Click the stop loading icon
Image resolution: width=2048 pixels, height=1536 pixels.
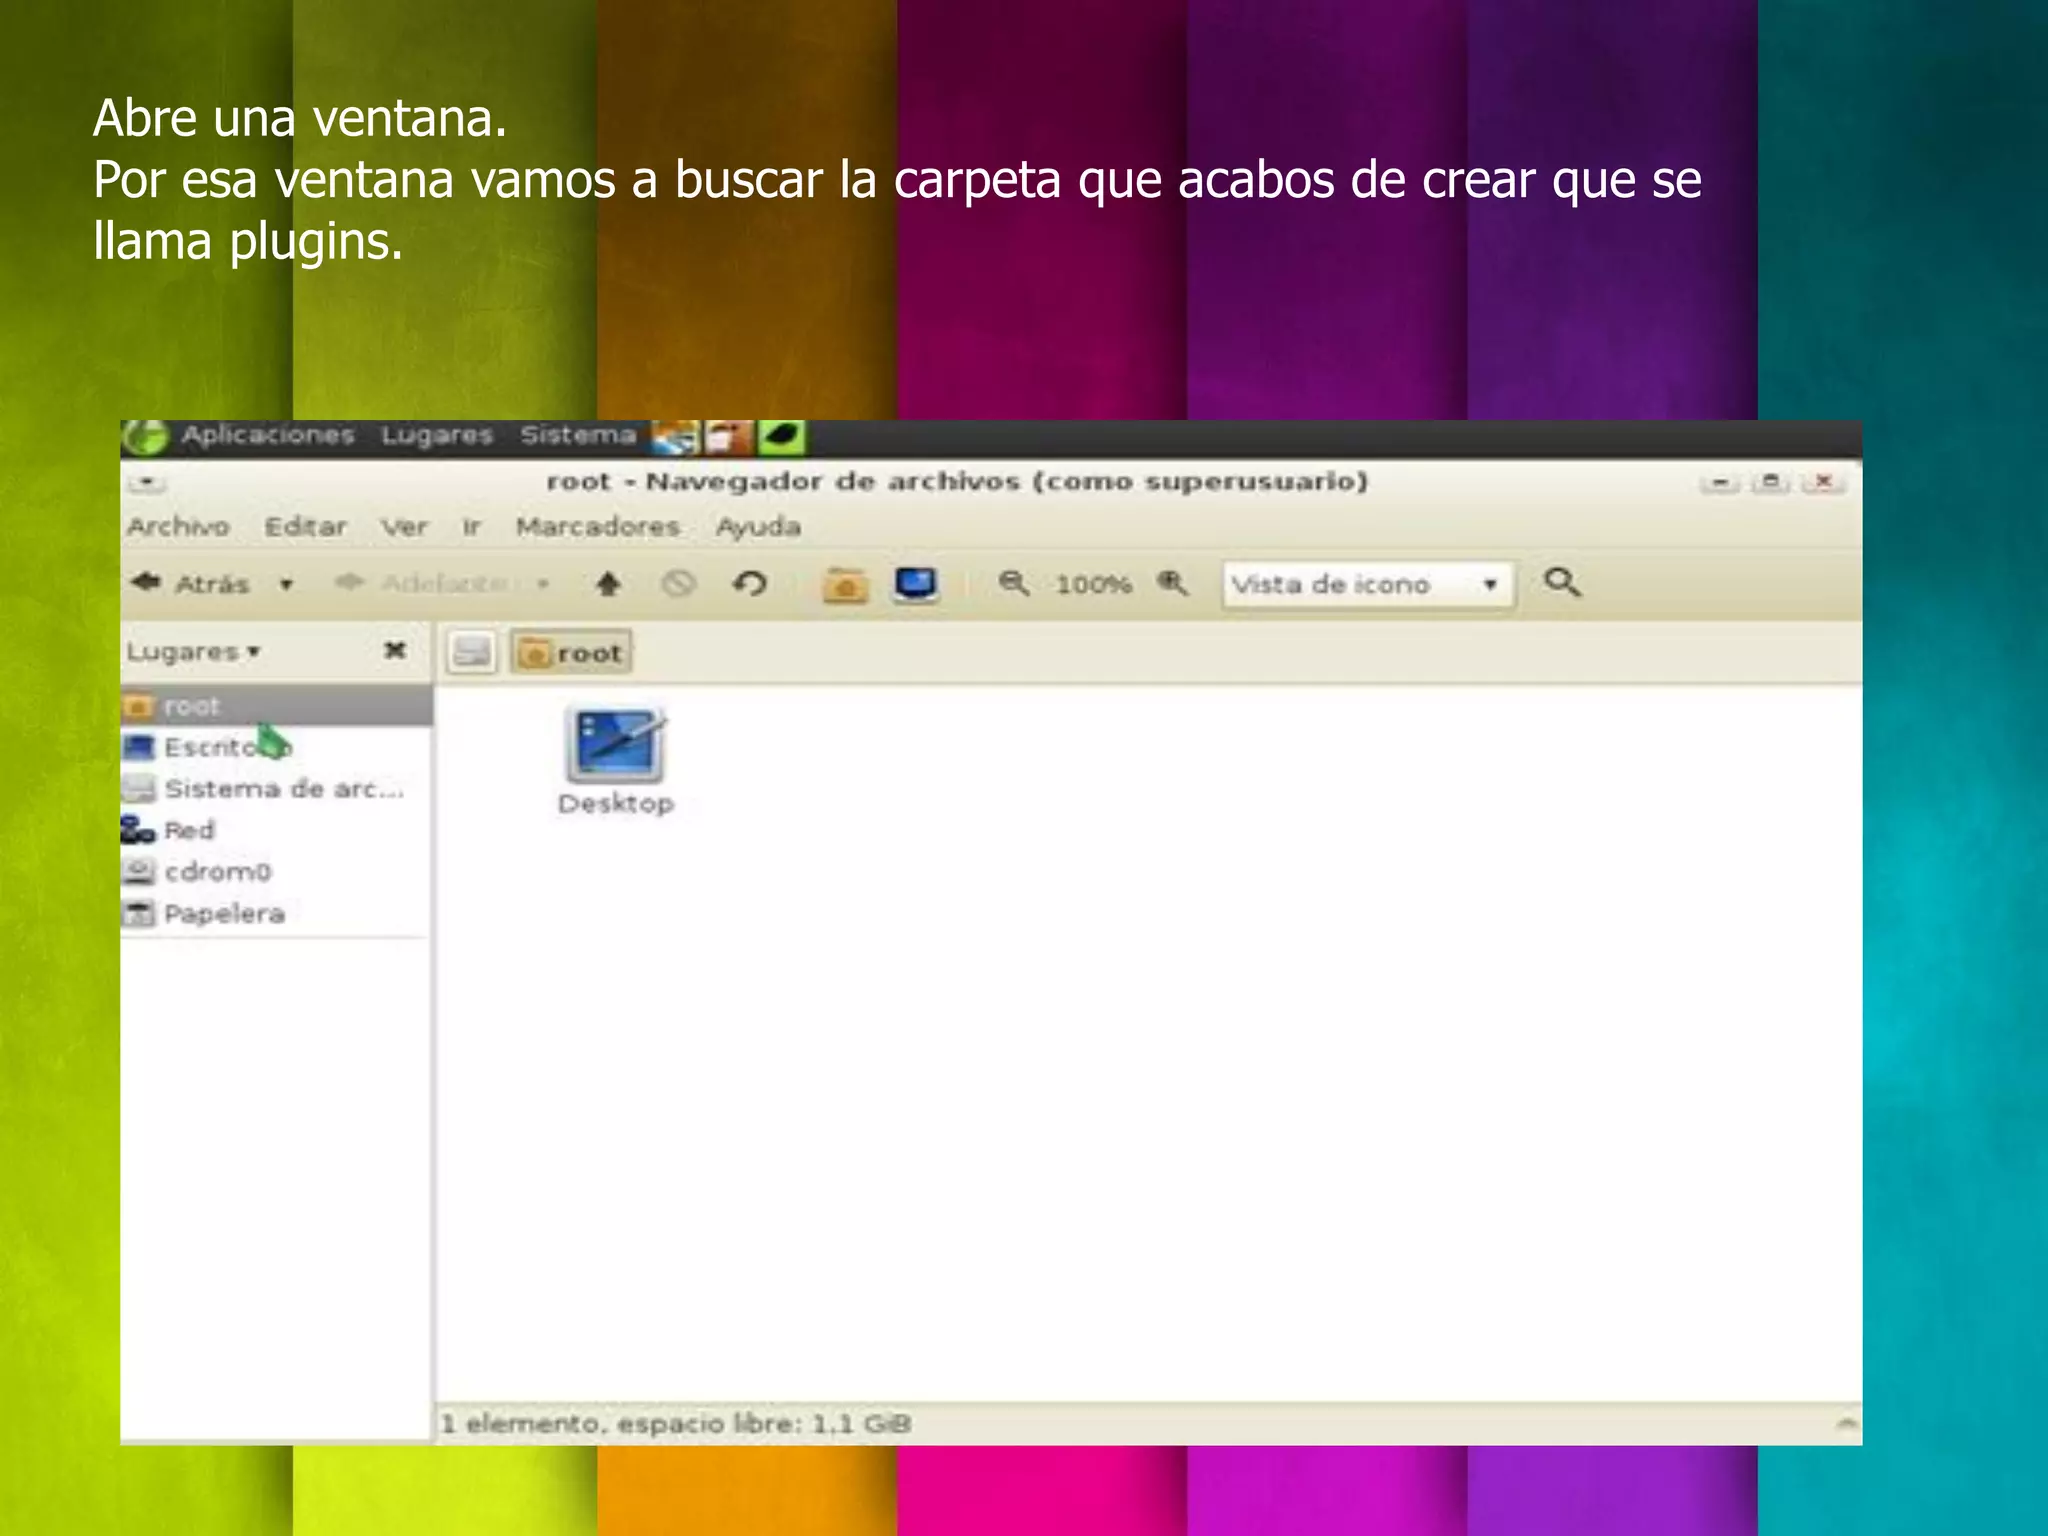pos(679,583)
